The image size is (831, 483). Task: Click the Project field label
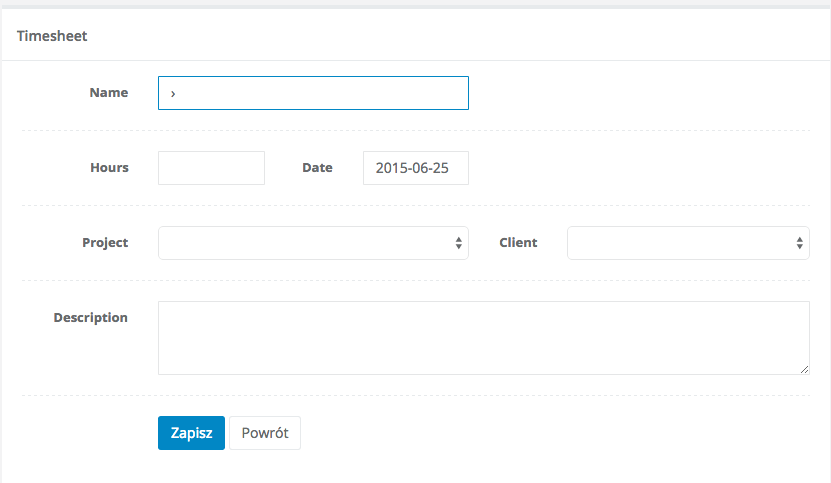(105, 243)
